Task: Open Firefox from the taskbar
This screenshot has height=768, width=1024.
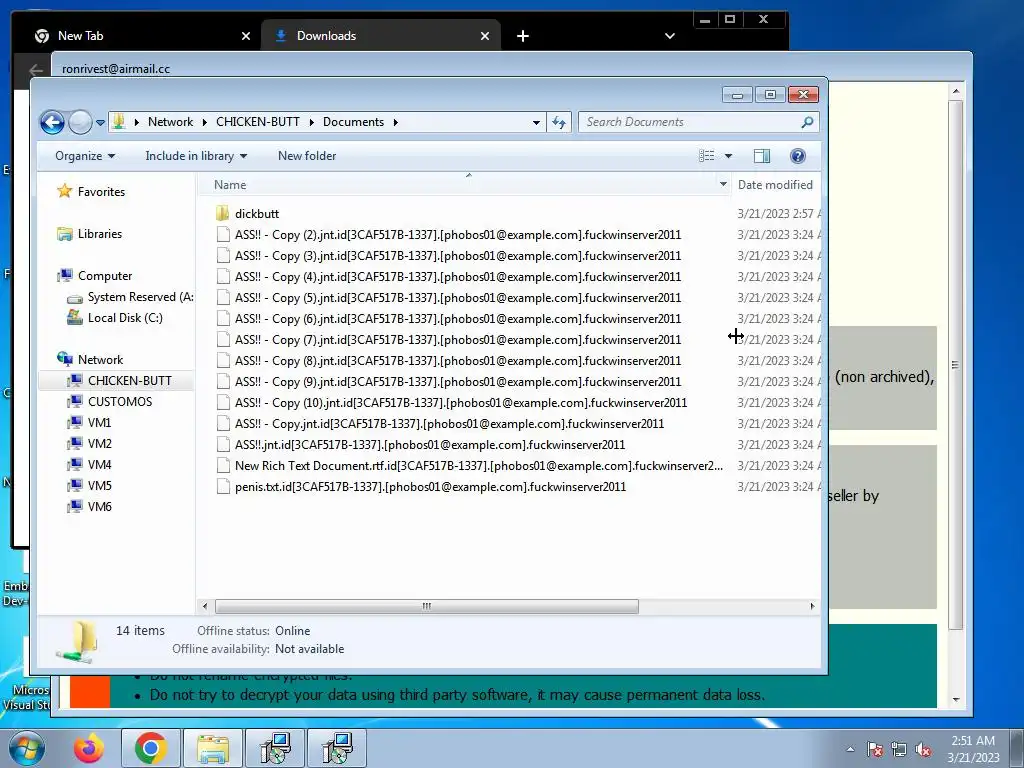Action: [x=88, y=748]
